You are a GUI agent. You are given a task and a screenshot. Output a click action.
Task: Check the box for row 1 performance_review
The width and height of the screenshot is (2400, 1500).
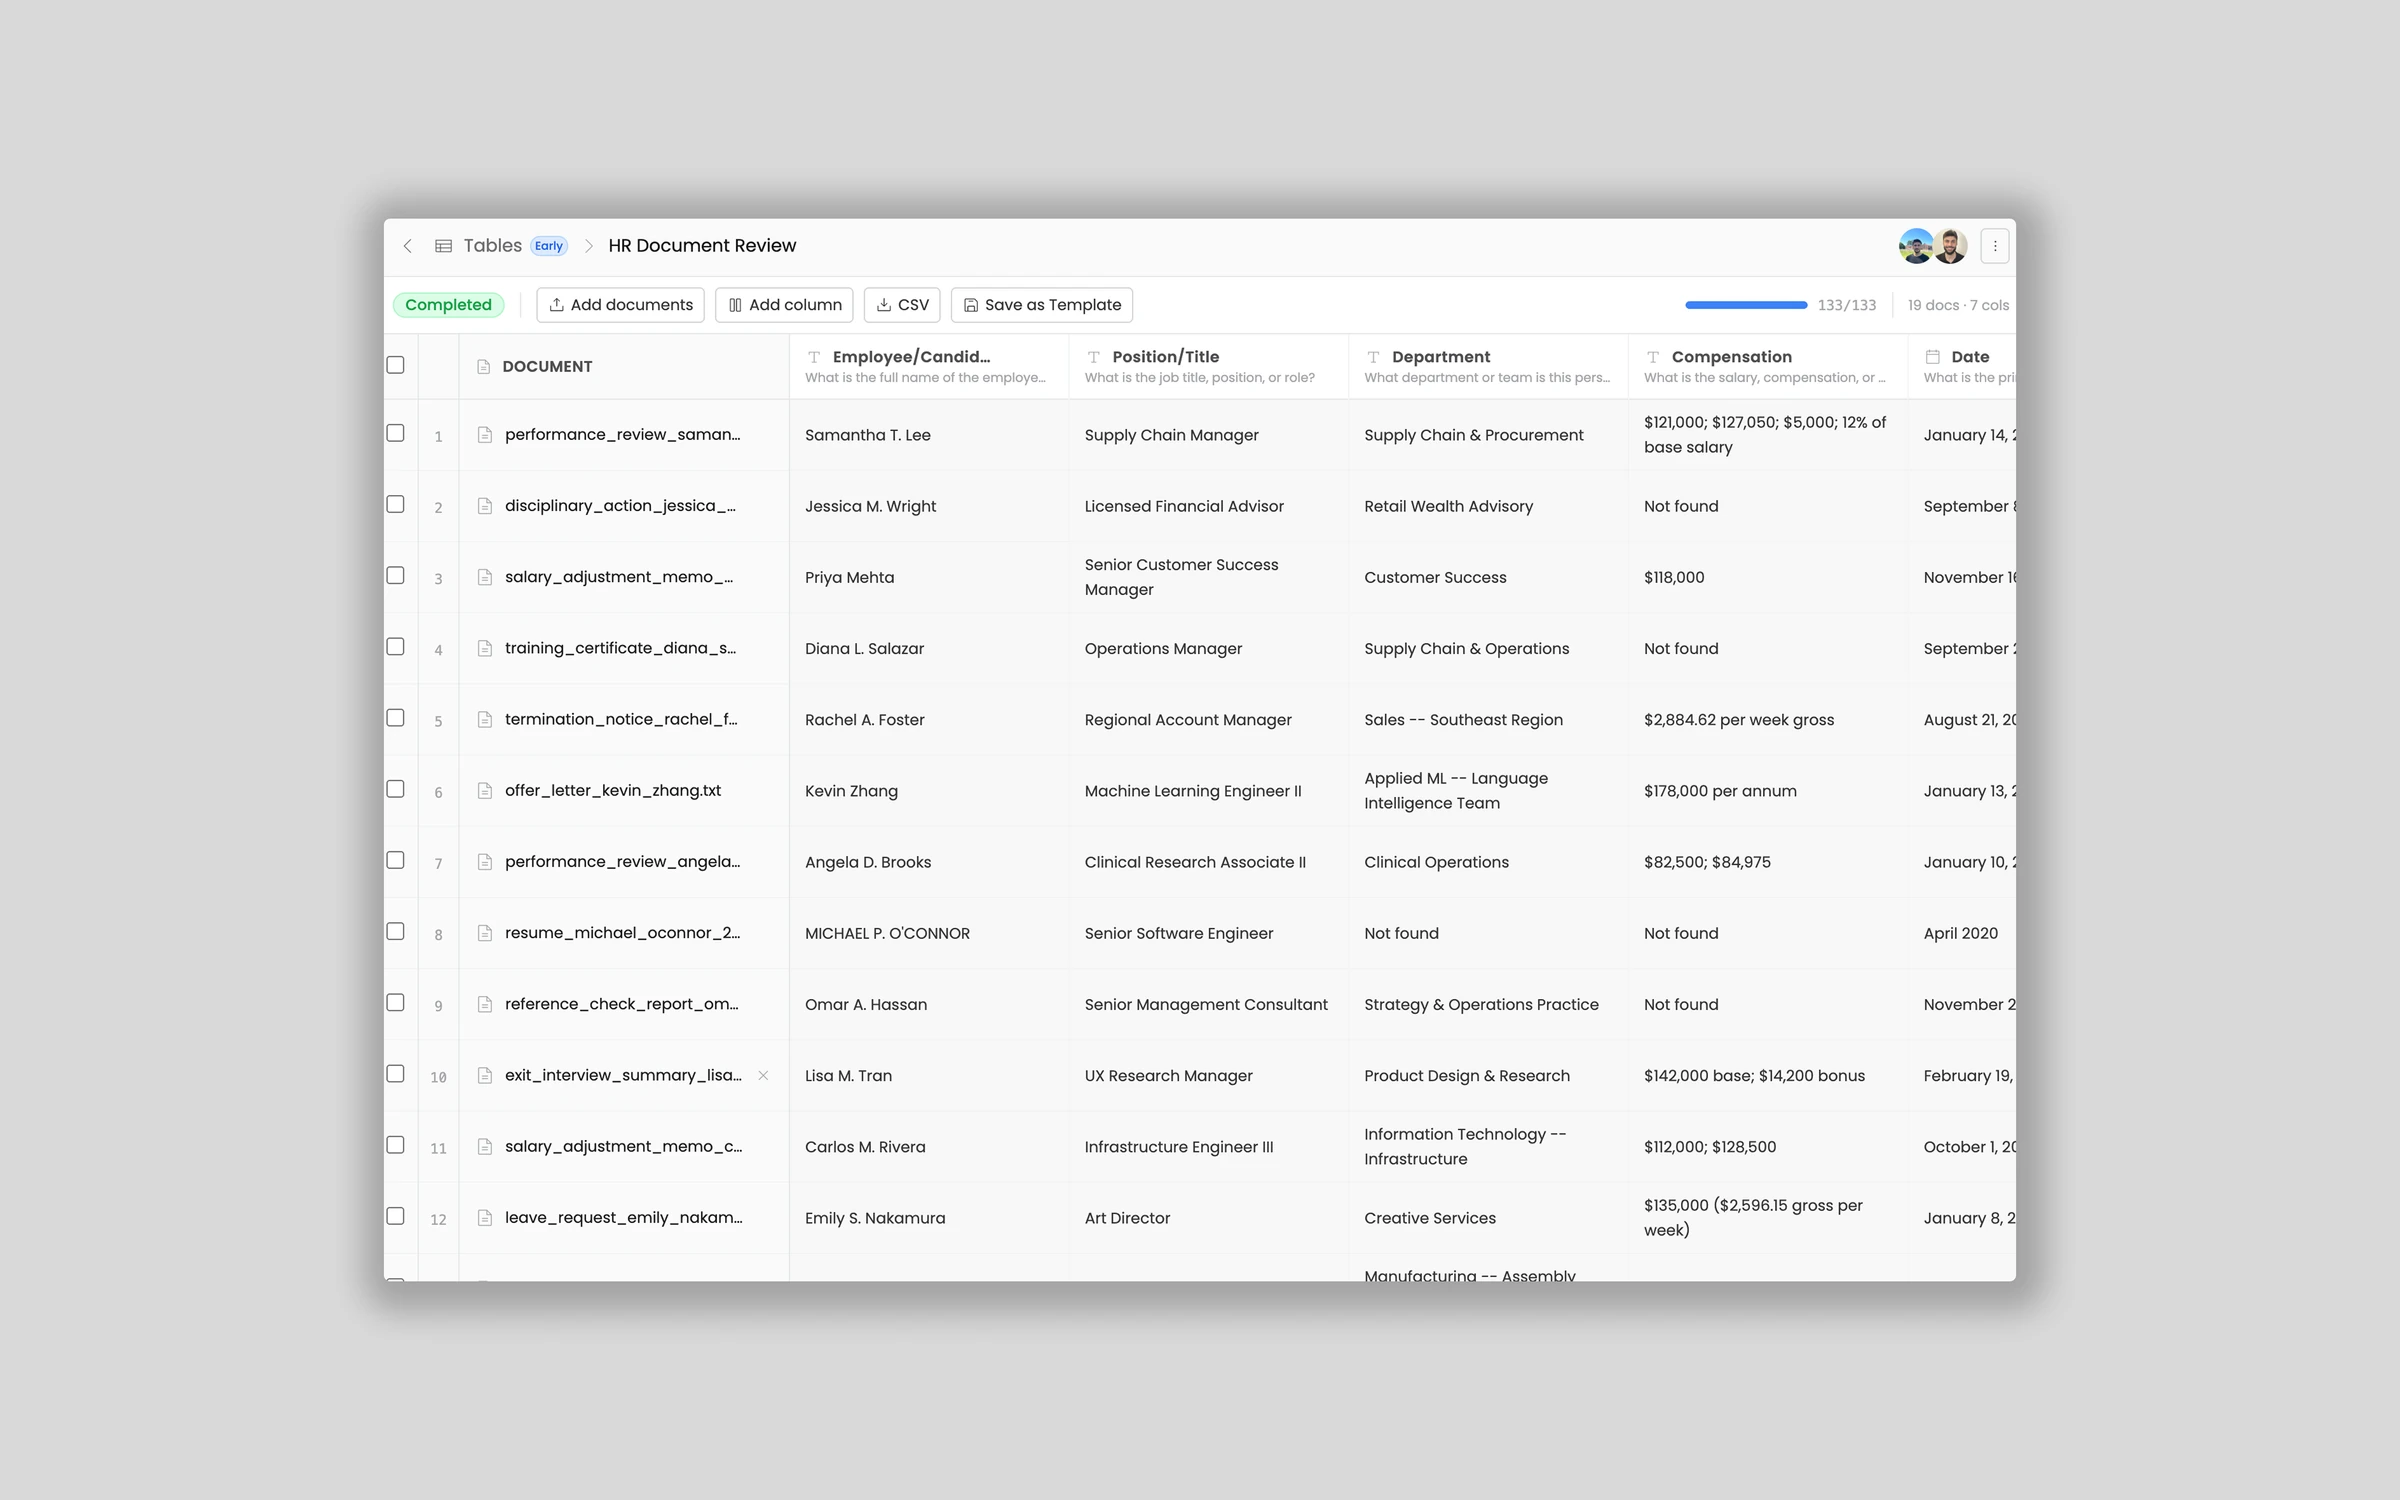(396, 433)
